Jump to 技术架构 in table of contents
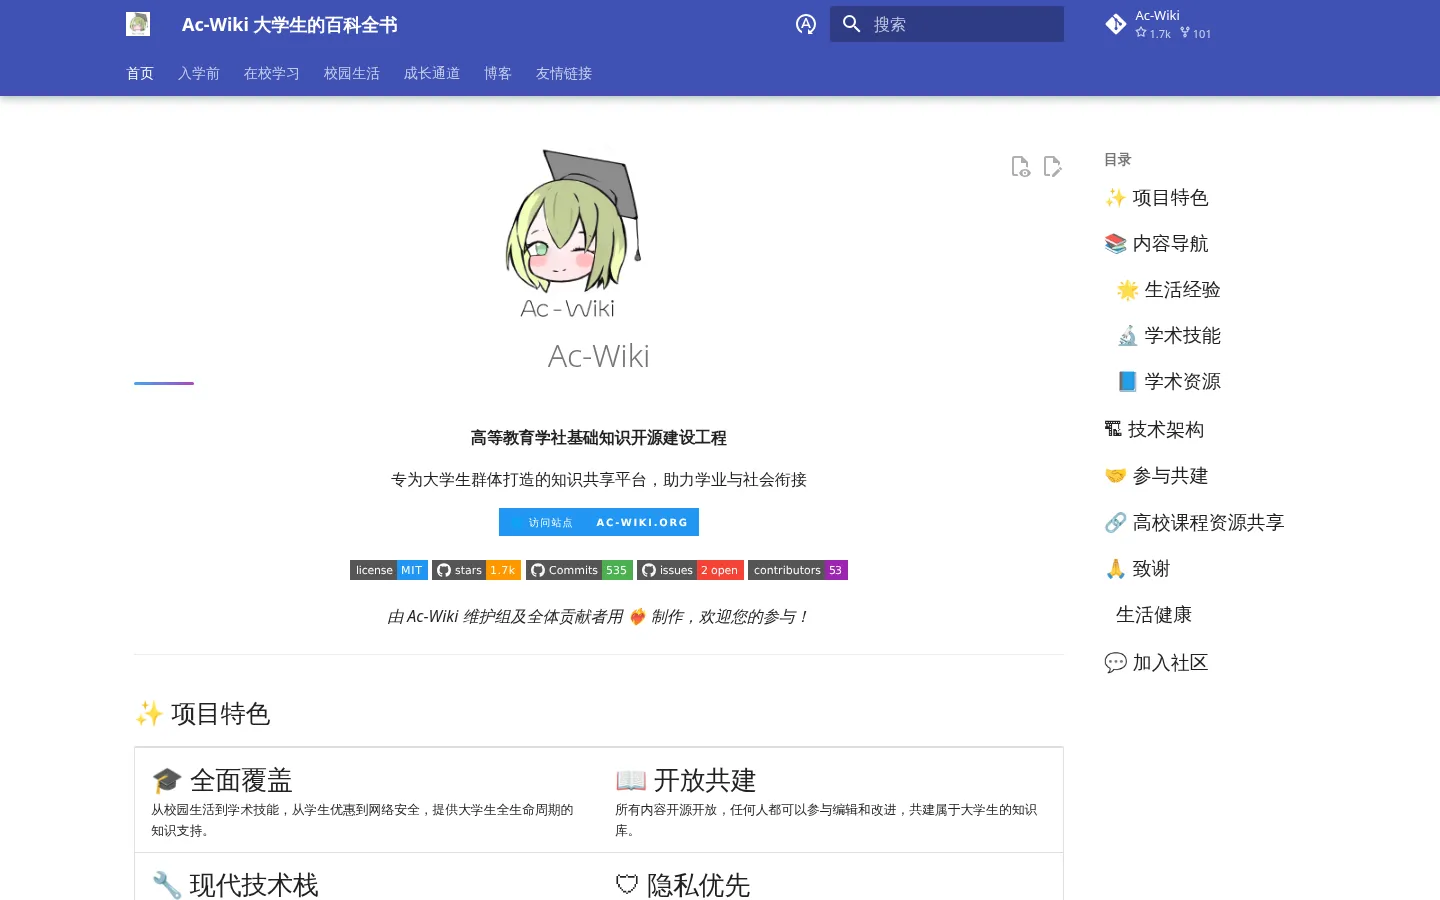Screen dimensions: 1440x900 (x=1155, y=430)
